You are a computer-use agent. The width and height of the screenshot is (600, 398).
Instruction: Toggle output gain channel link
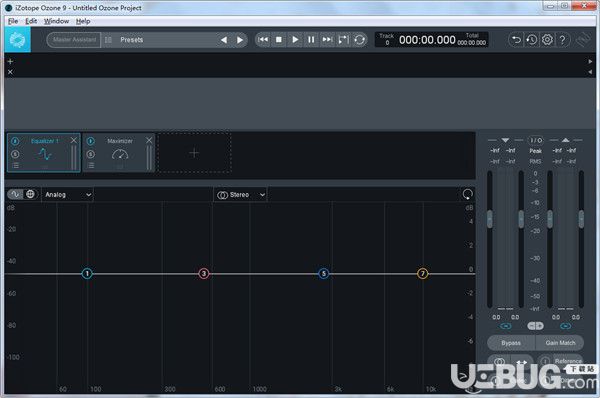(566, 326)
